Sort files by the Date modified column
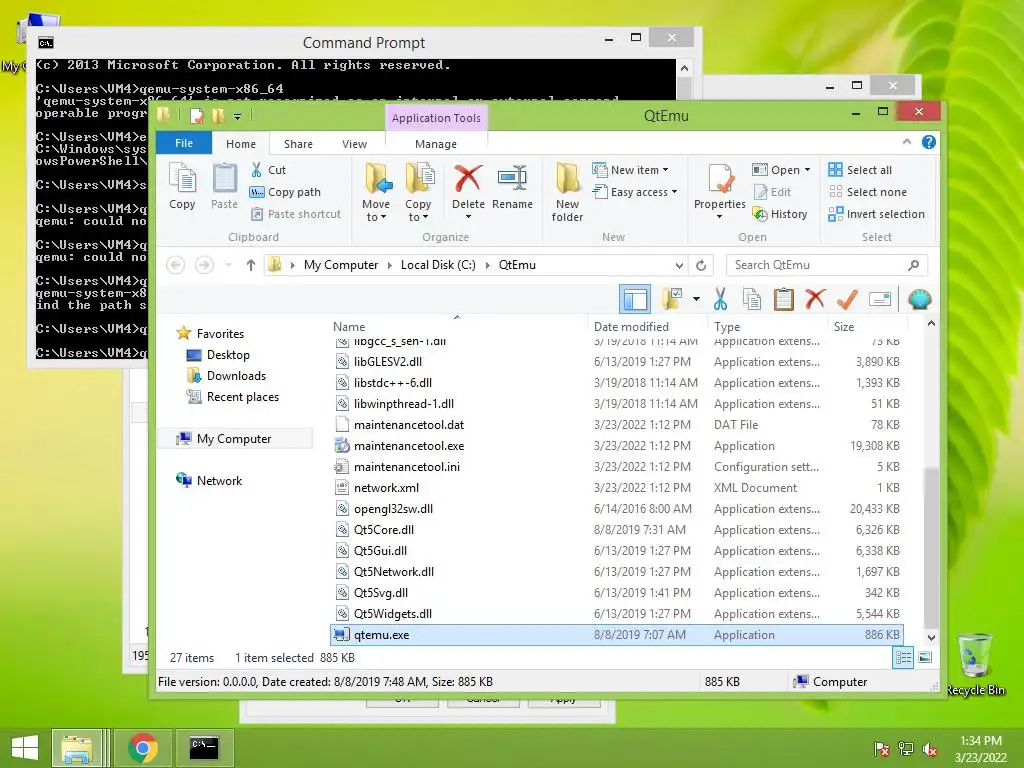This screenshot has height=768, width=1024. 631,327
